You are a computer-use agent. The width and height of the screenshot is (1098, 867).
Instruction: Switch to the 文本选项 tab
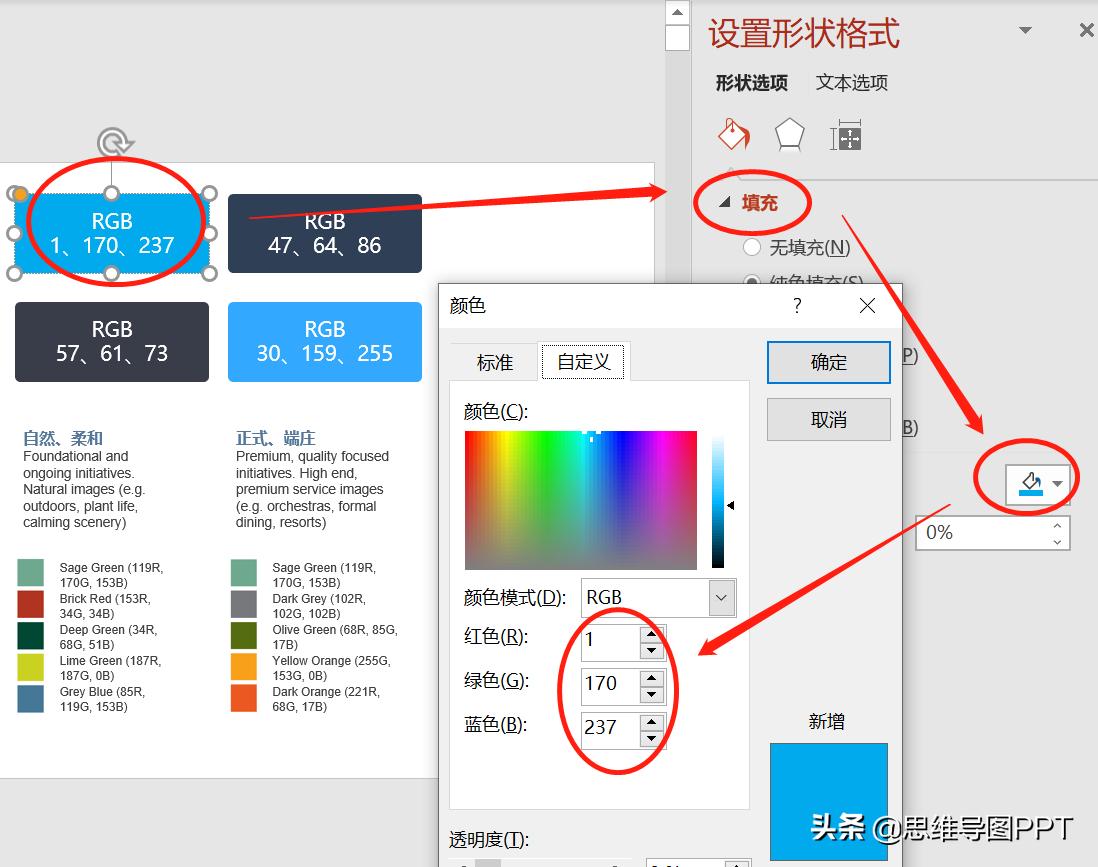click(x=850, y=83)
